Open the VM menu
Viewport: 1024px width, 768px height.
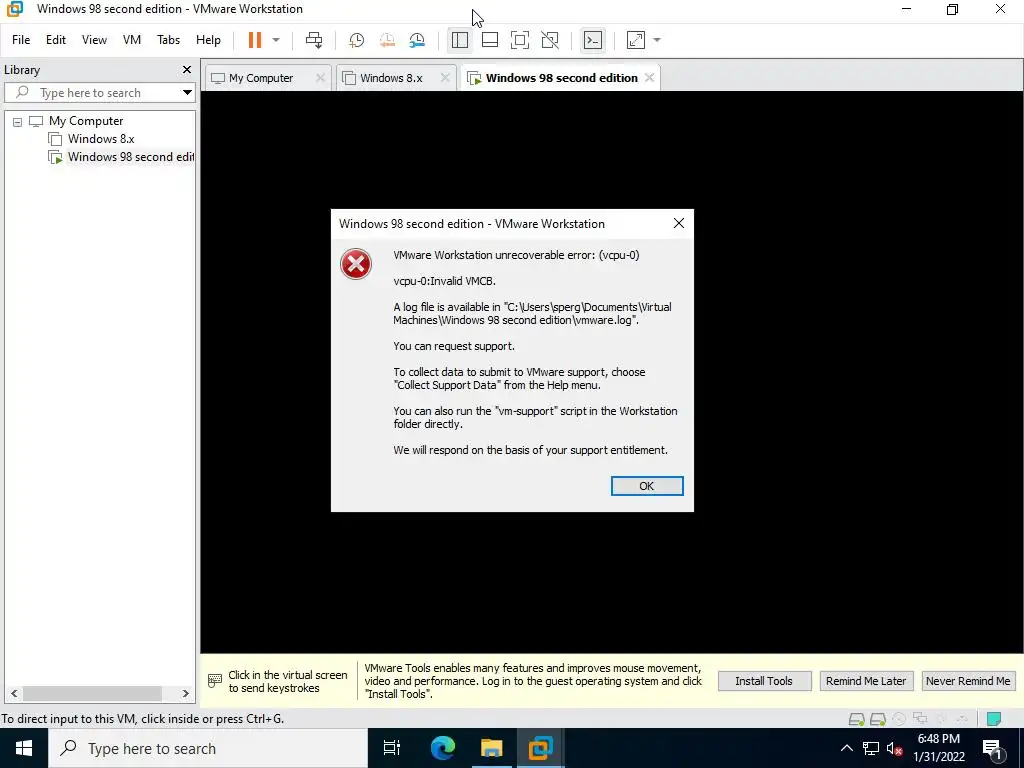(x=132, y=40)
